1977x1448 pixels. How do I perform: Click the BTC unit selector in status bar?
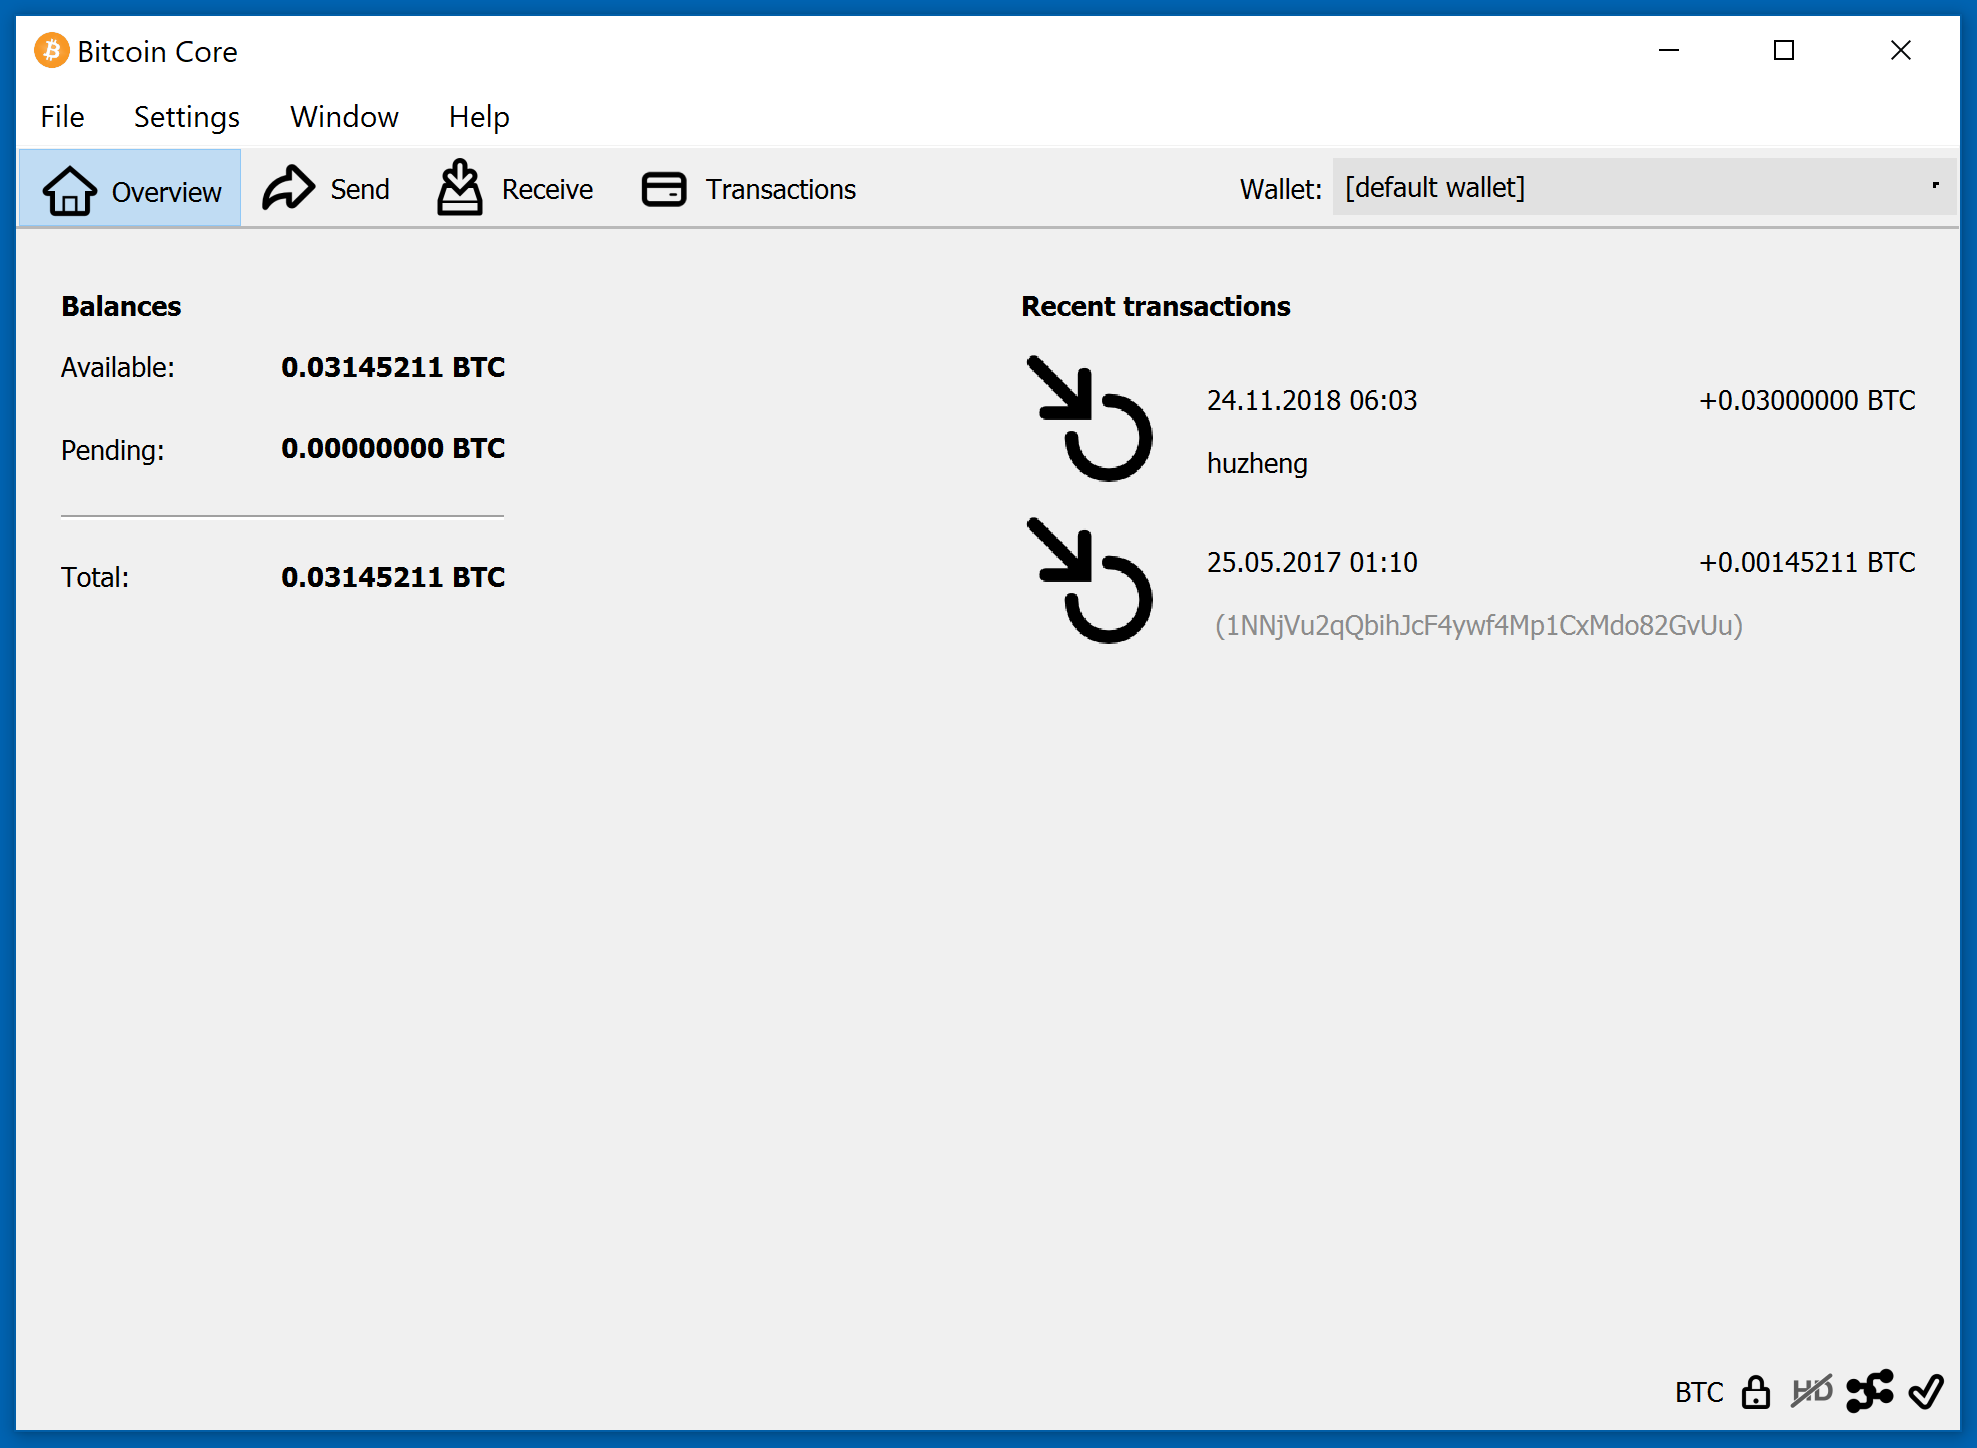tap(1698, 1392)
